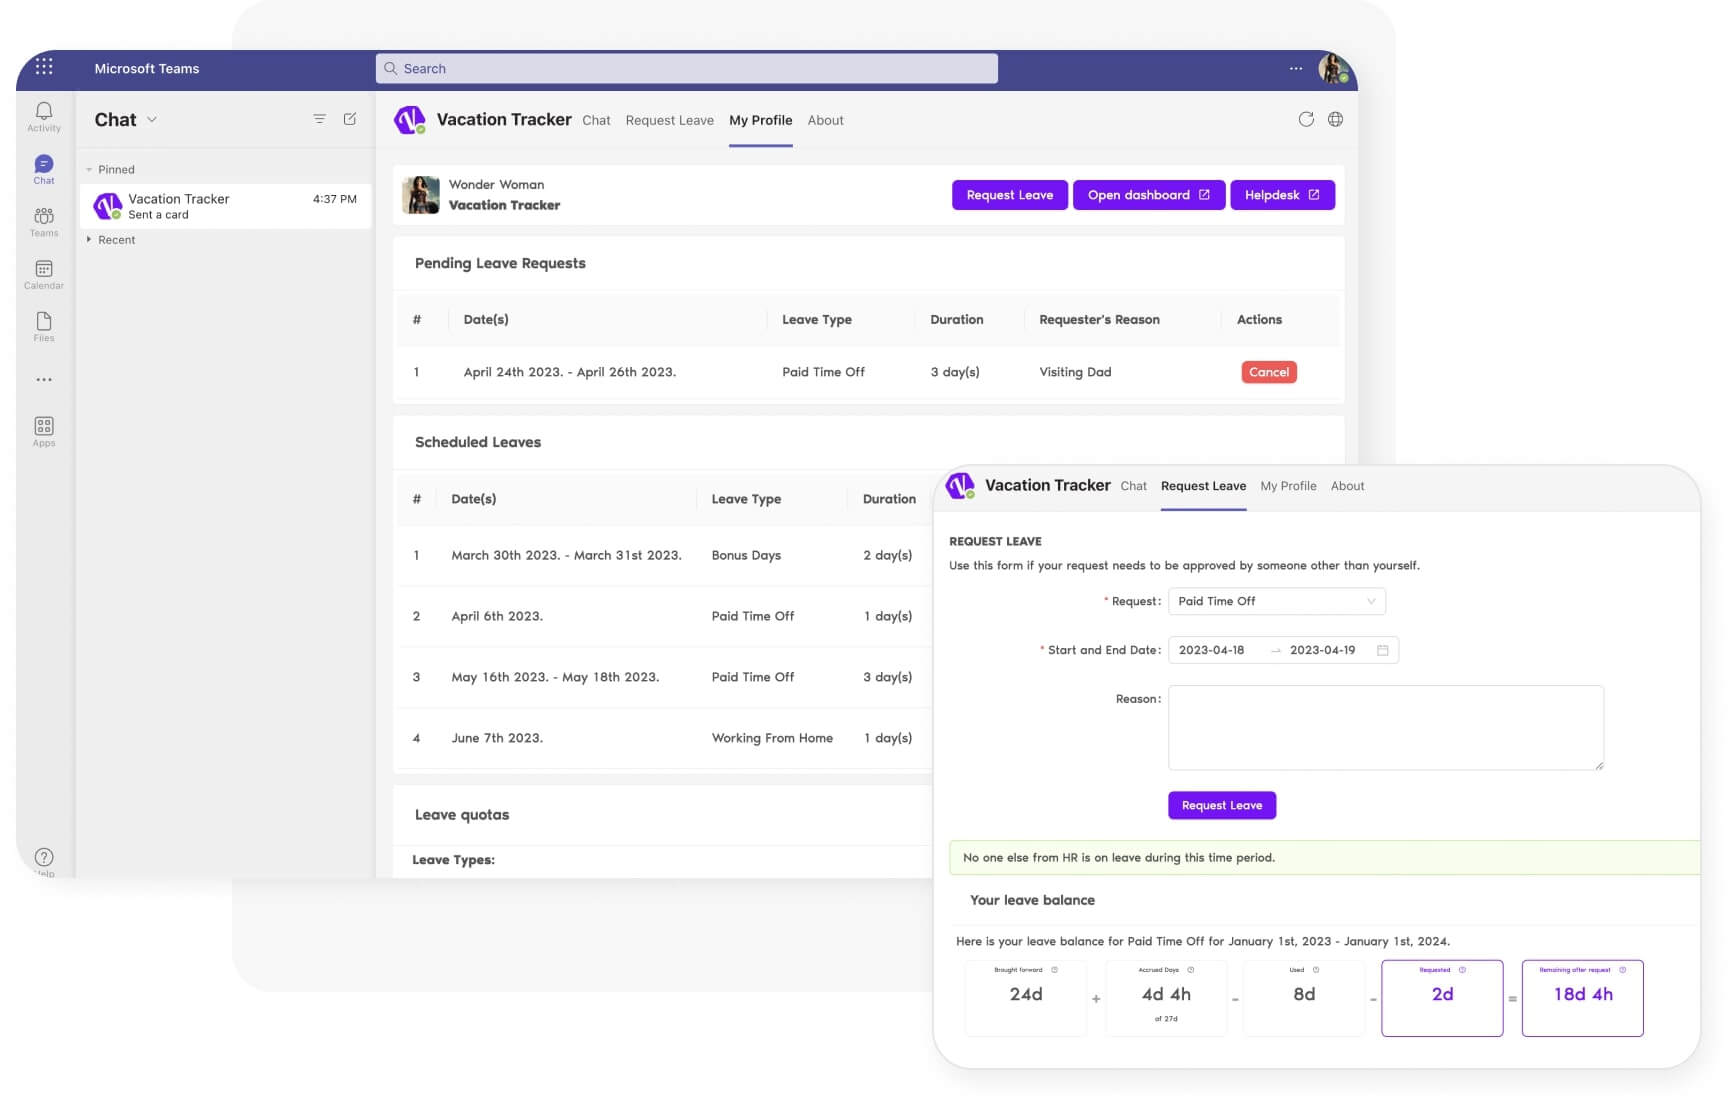
Task: Click the Vacation Tracker logo in My Profile header
Action: 410,120
